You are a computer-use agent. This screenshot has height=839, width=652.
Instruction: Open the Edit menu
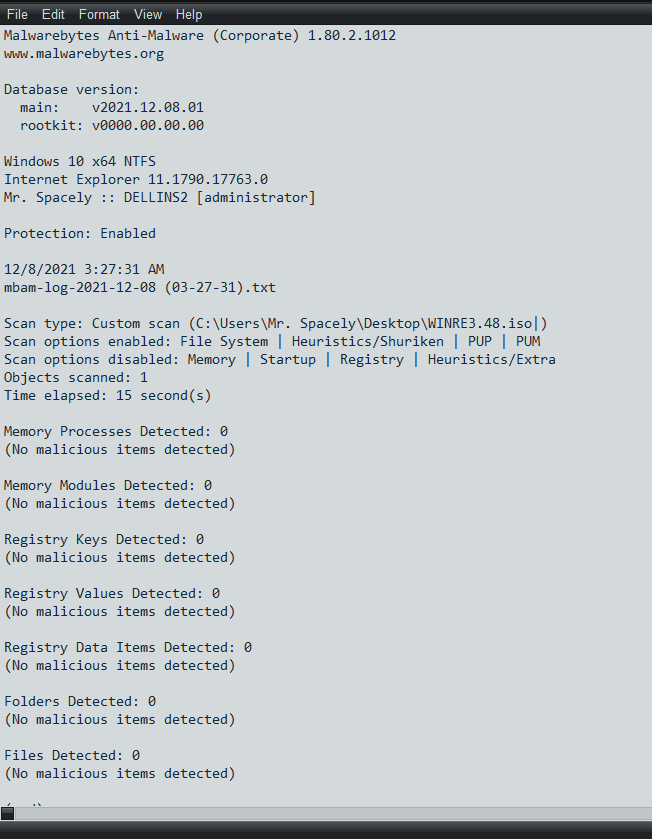pos(53,14)
